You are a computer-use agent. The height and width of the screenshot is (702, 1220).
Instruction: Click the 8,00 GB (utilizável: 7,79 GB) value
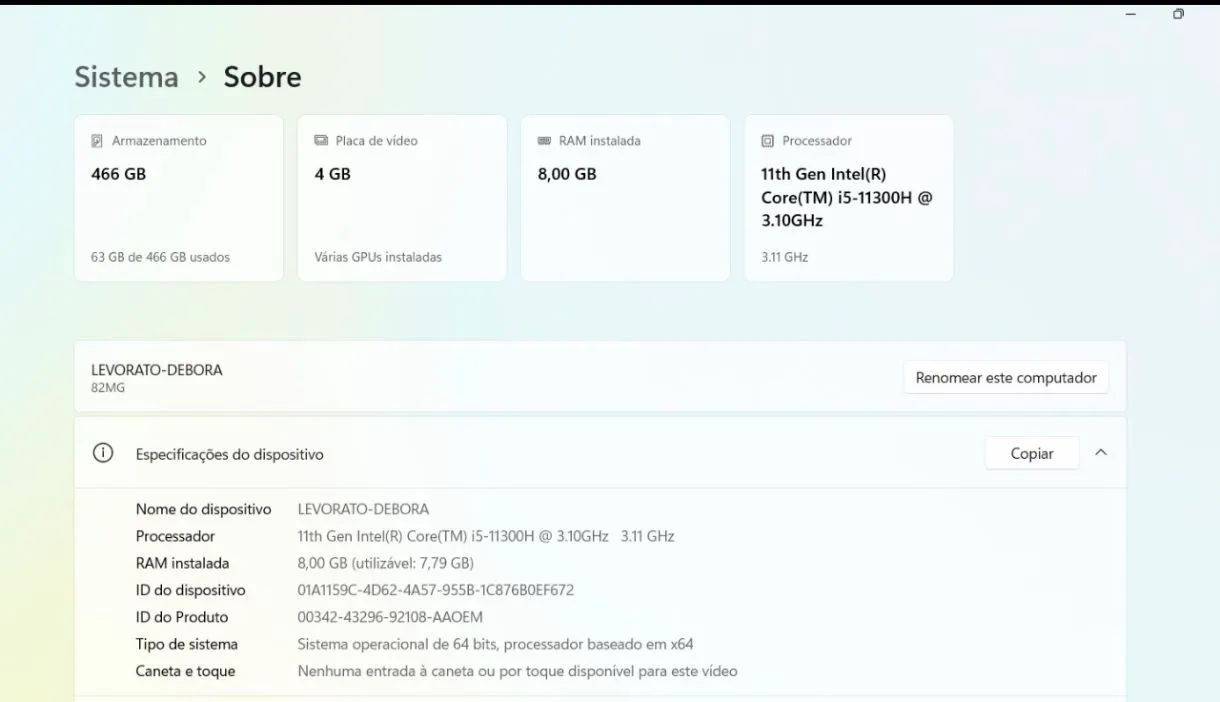[386, 563]
